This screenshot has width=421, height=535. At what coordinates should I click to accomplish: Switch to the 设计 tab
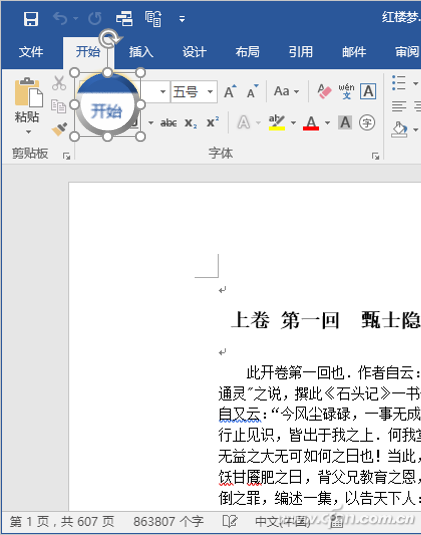[194, 52]
